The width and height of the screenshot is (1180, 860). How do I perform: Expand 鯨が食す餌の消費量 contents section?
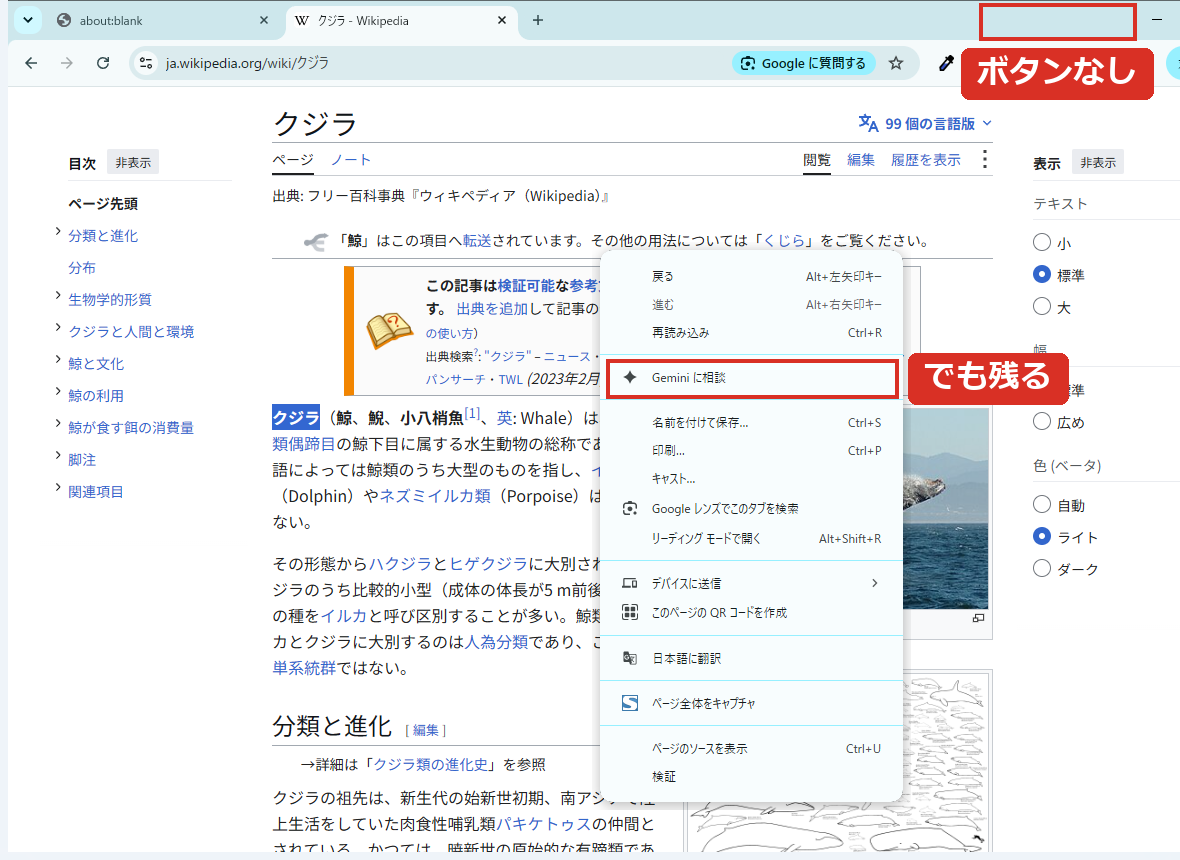coord(57,424)
